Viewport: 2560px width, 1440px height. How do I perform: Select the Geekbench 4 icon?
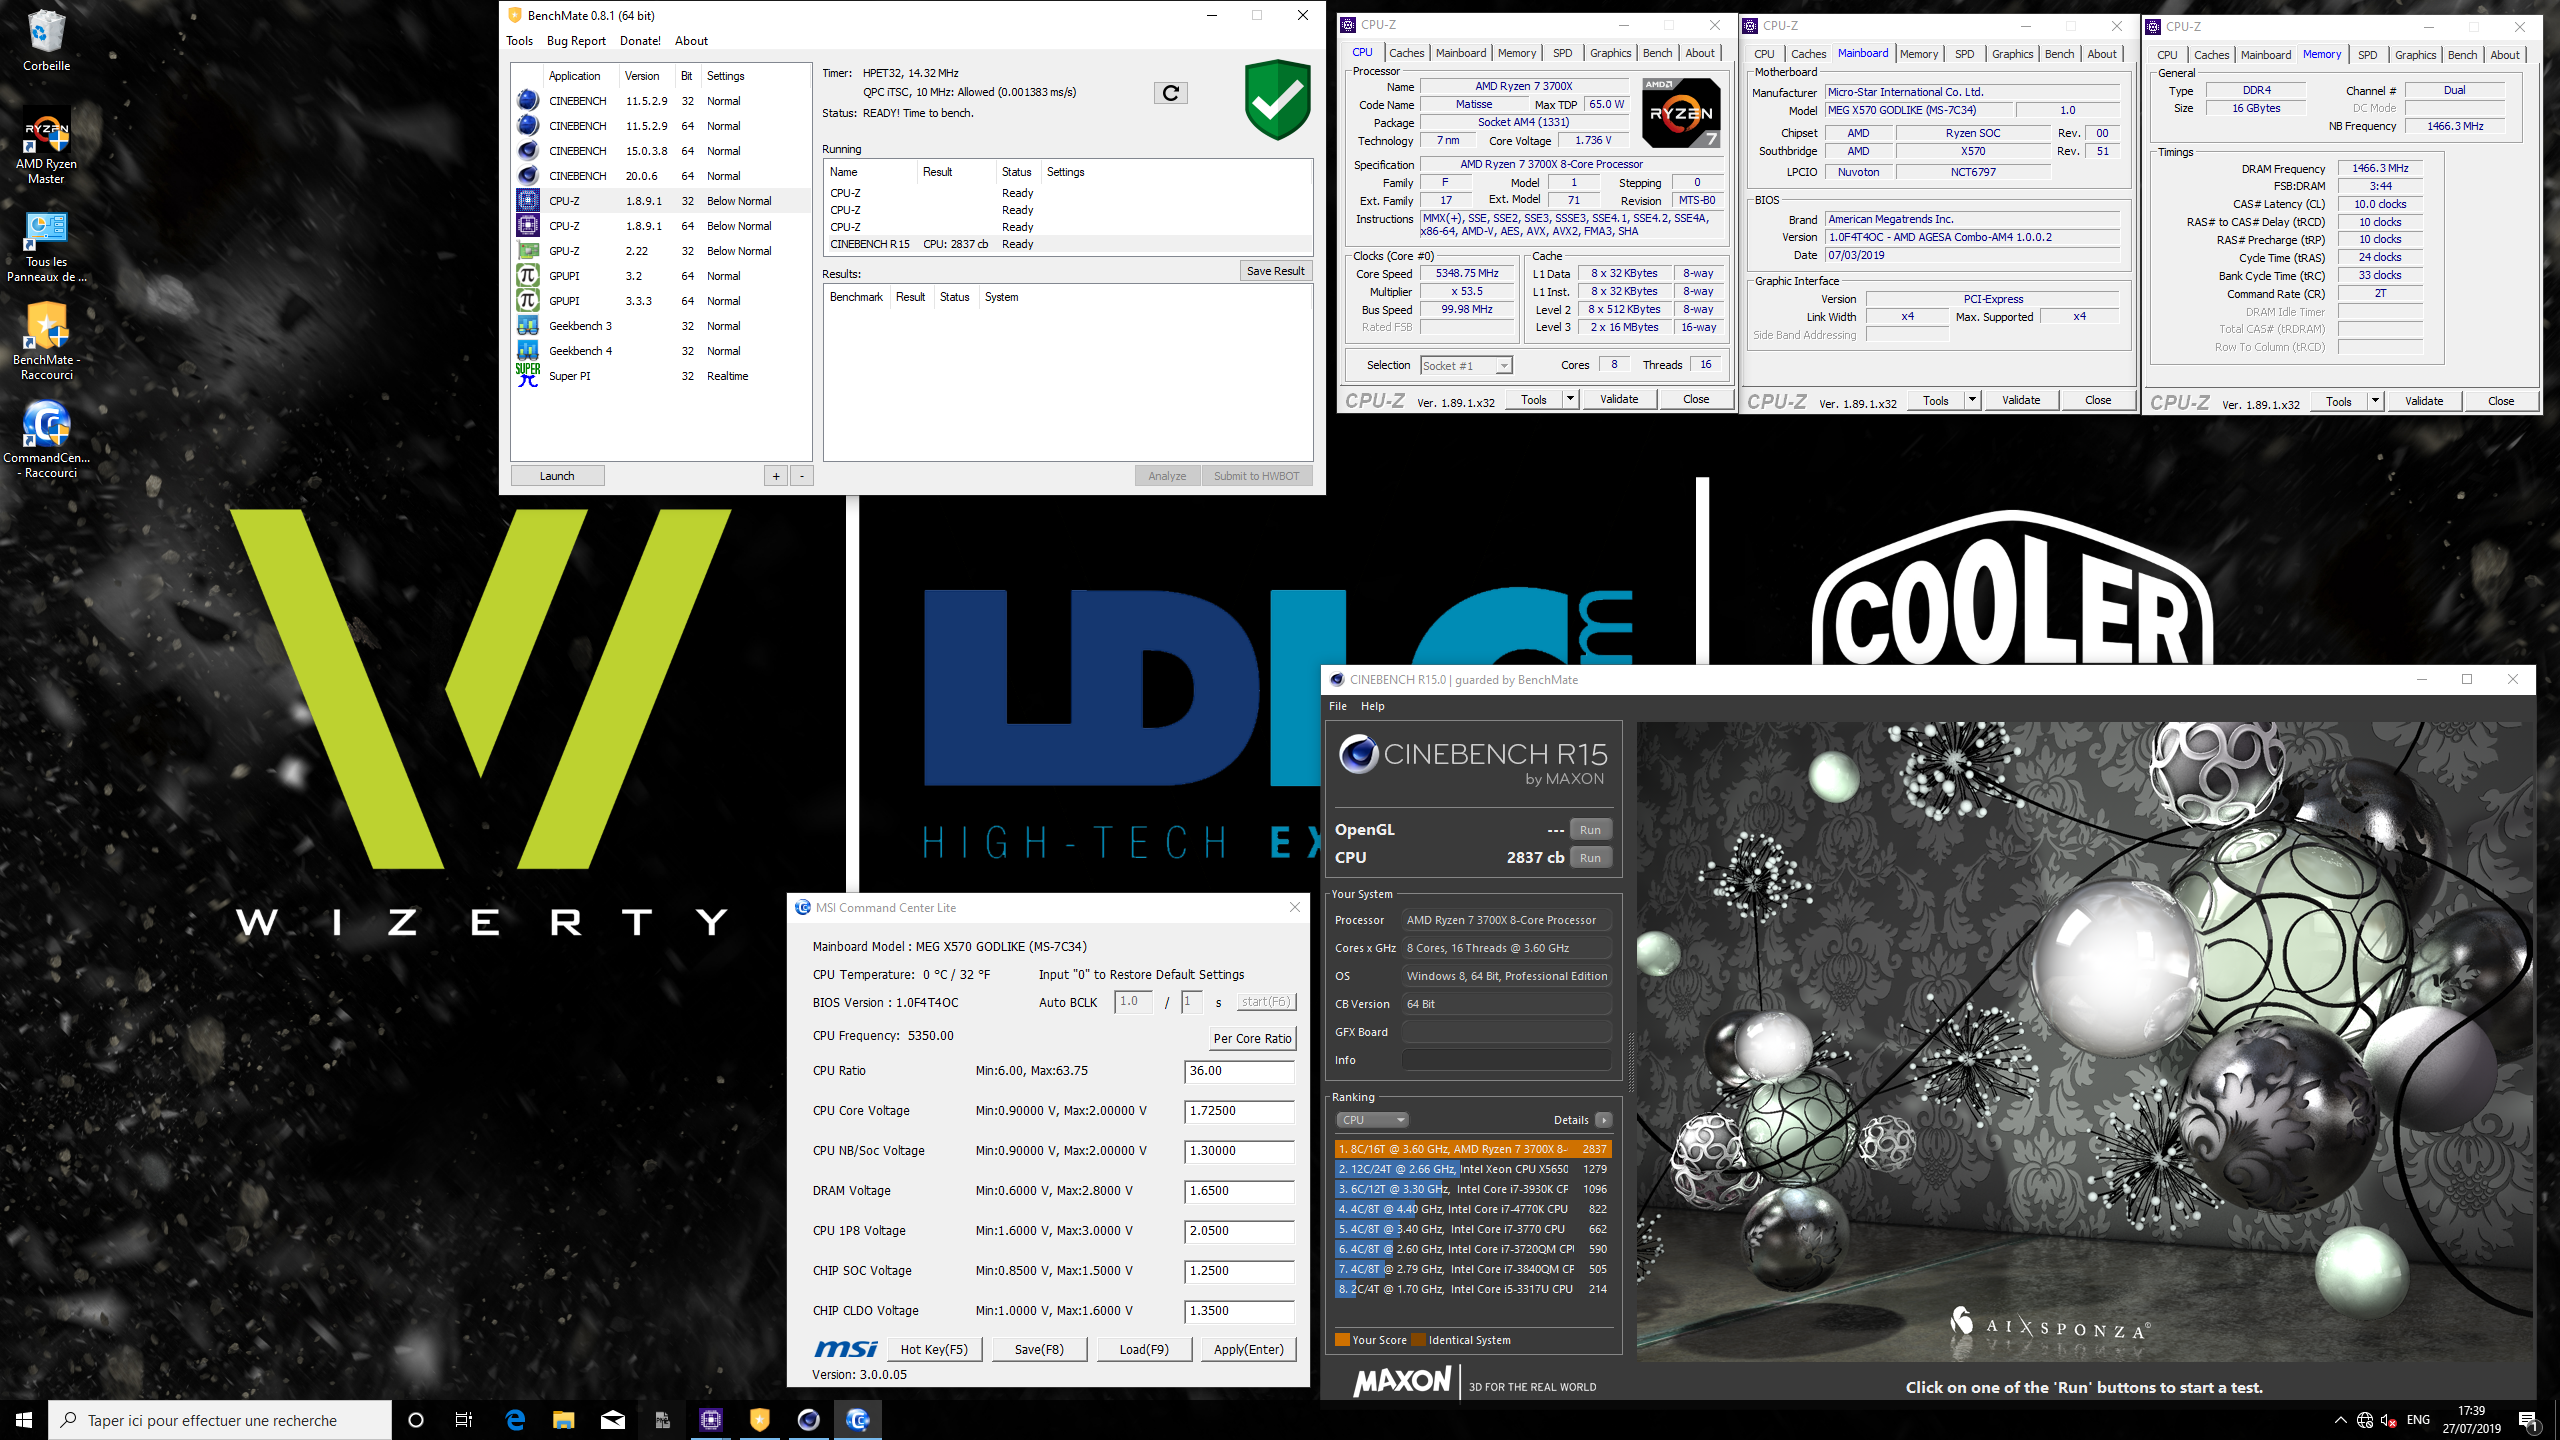[528, 351]
